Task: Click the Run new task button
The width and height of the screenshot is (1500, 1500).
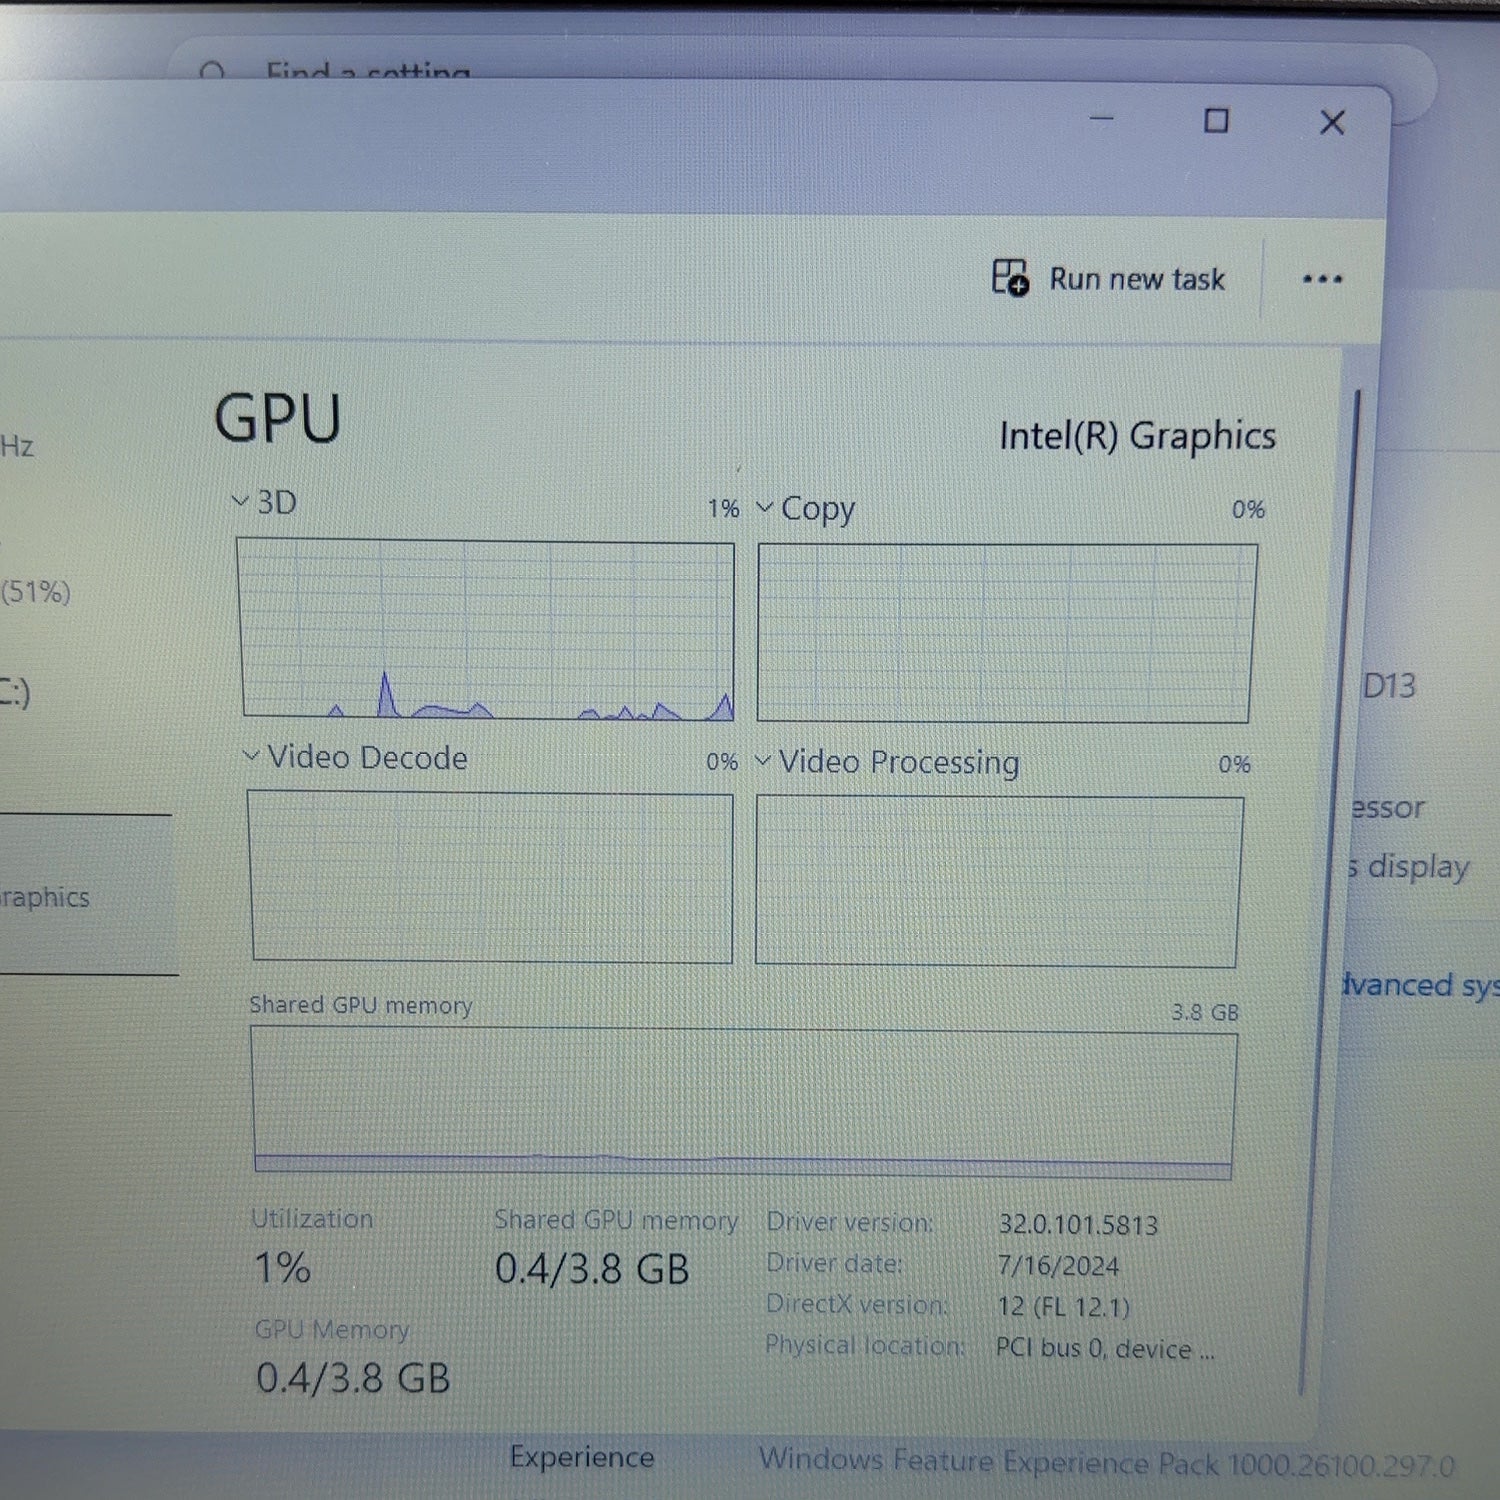Action: click(x=1108, y=278)
